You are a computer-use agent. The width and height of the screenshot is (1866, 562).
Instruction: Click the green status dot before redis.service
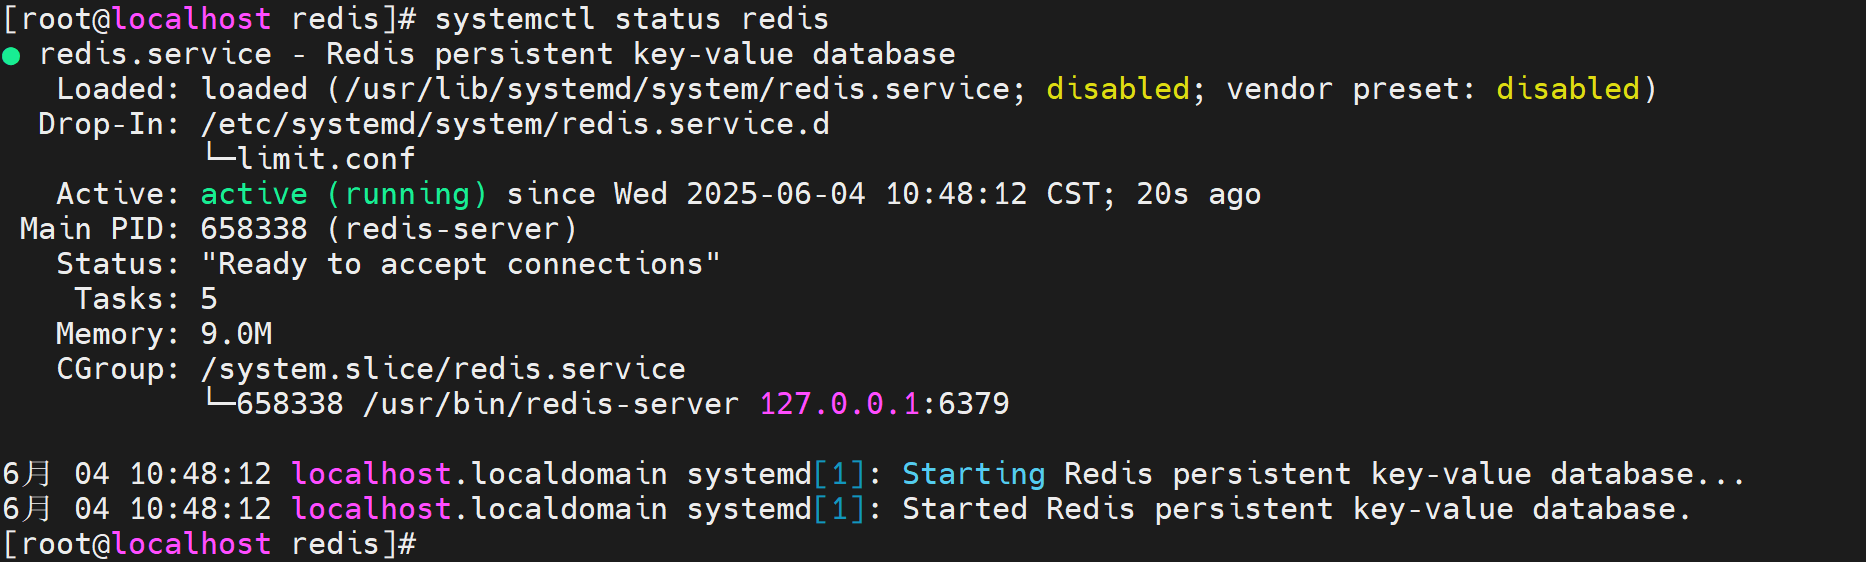click(12, 56)
